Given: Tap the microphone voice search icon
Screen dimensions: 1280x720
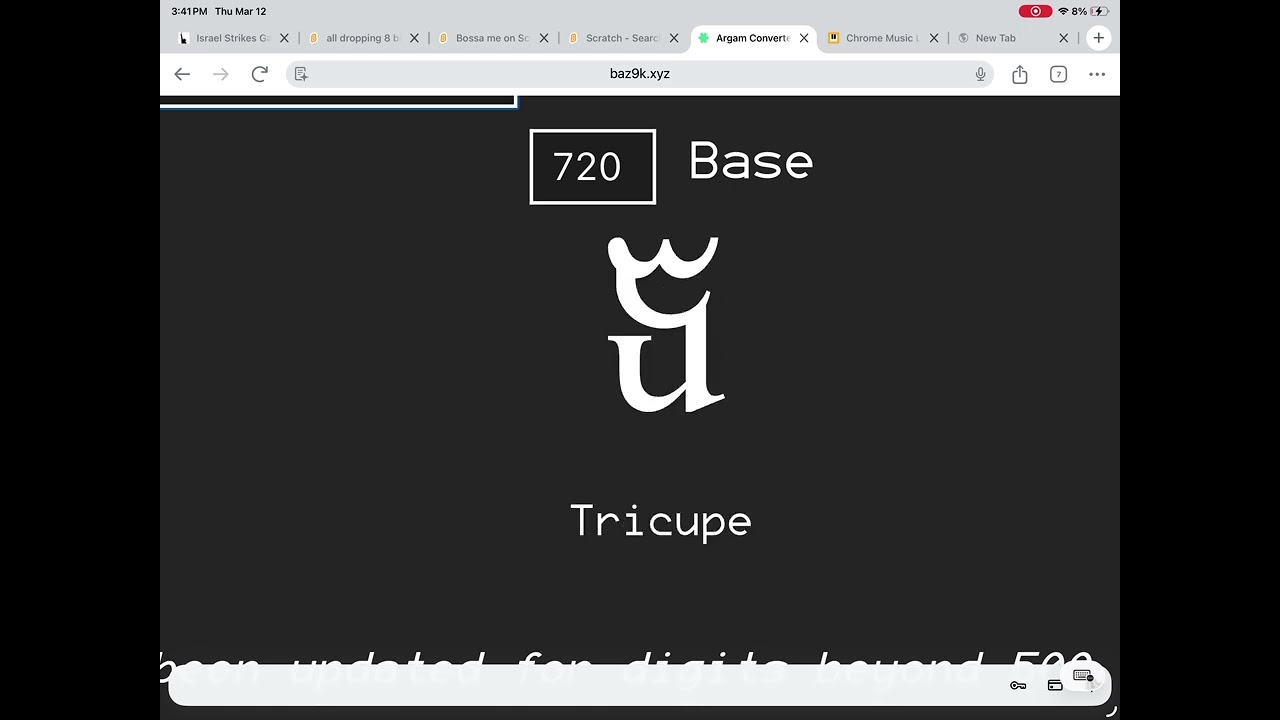Looking at the screenshot, I should tap(980, 74).
